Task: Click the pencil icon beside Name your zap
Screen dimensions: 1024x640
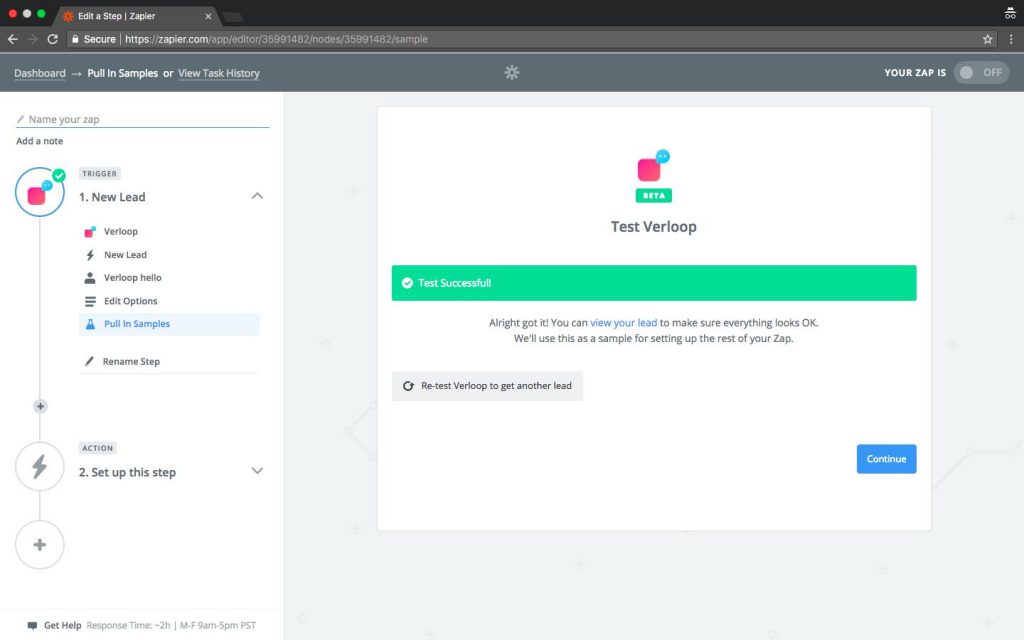Action: (x=20, y=120)
